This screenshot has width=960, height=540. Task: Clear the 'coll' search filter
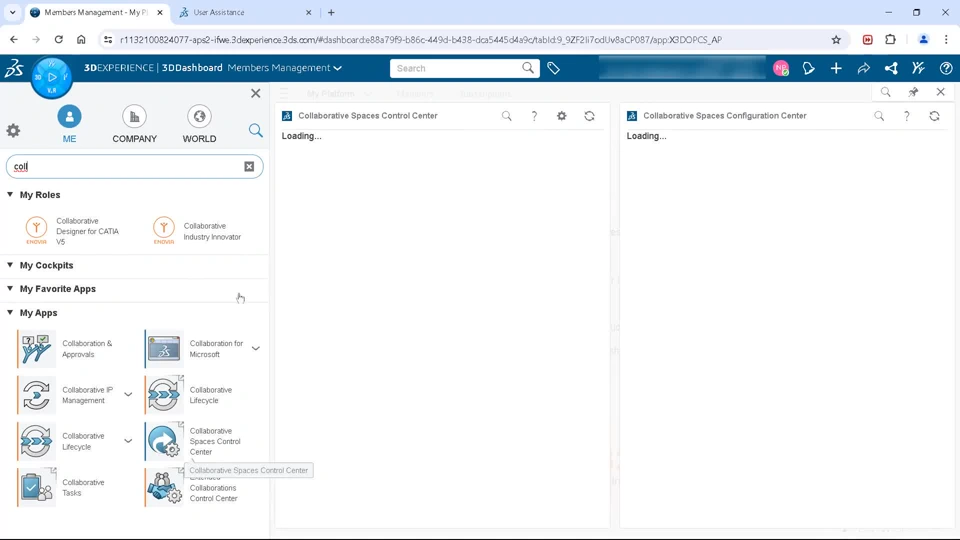tap(249, 167)
